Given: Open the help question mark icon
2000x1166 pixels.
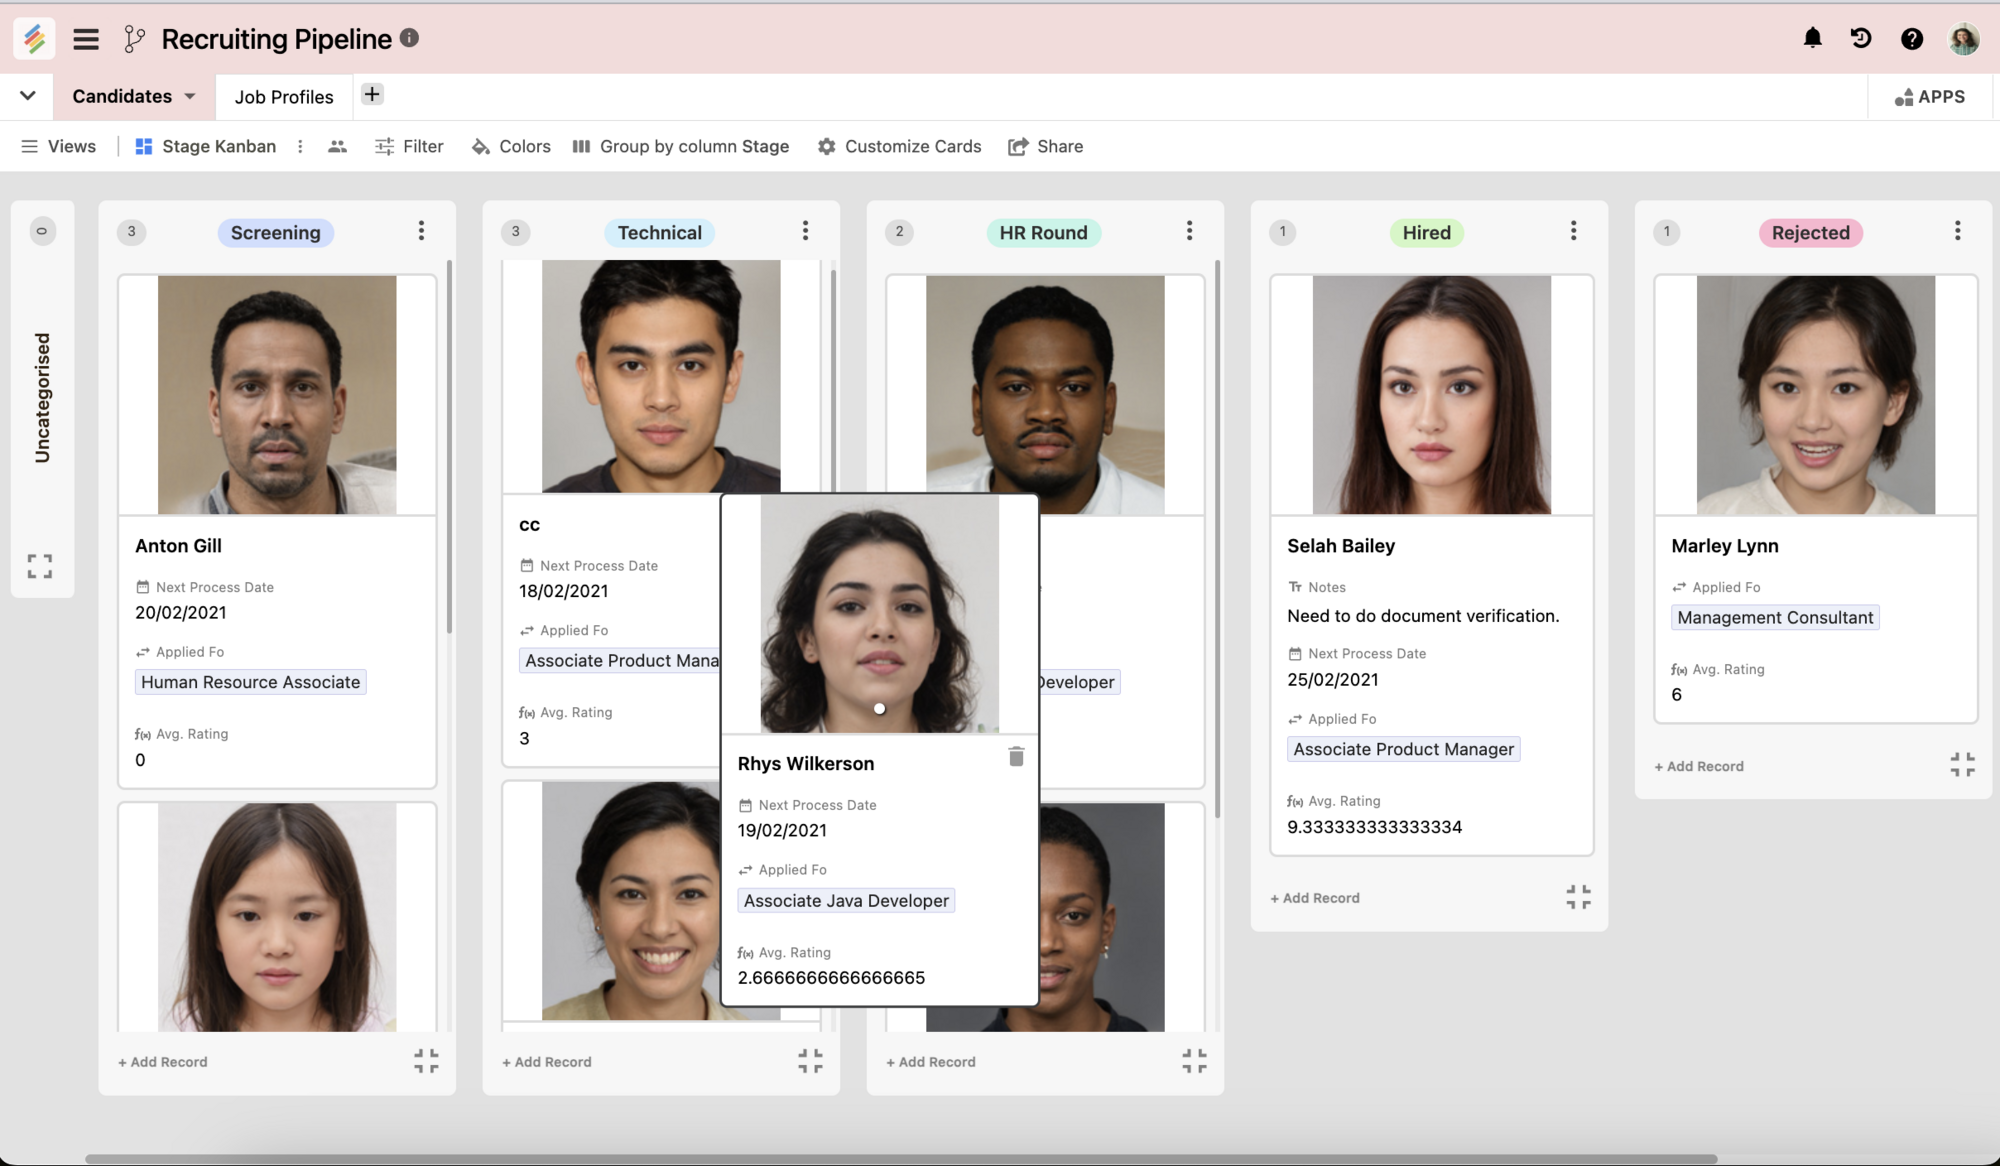Looking at the screenshot, I should click(1912, 38).
